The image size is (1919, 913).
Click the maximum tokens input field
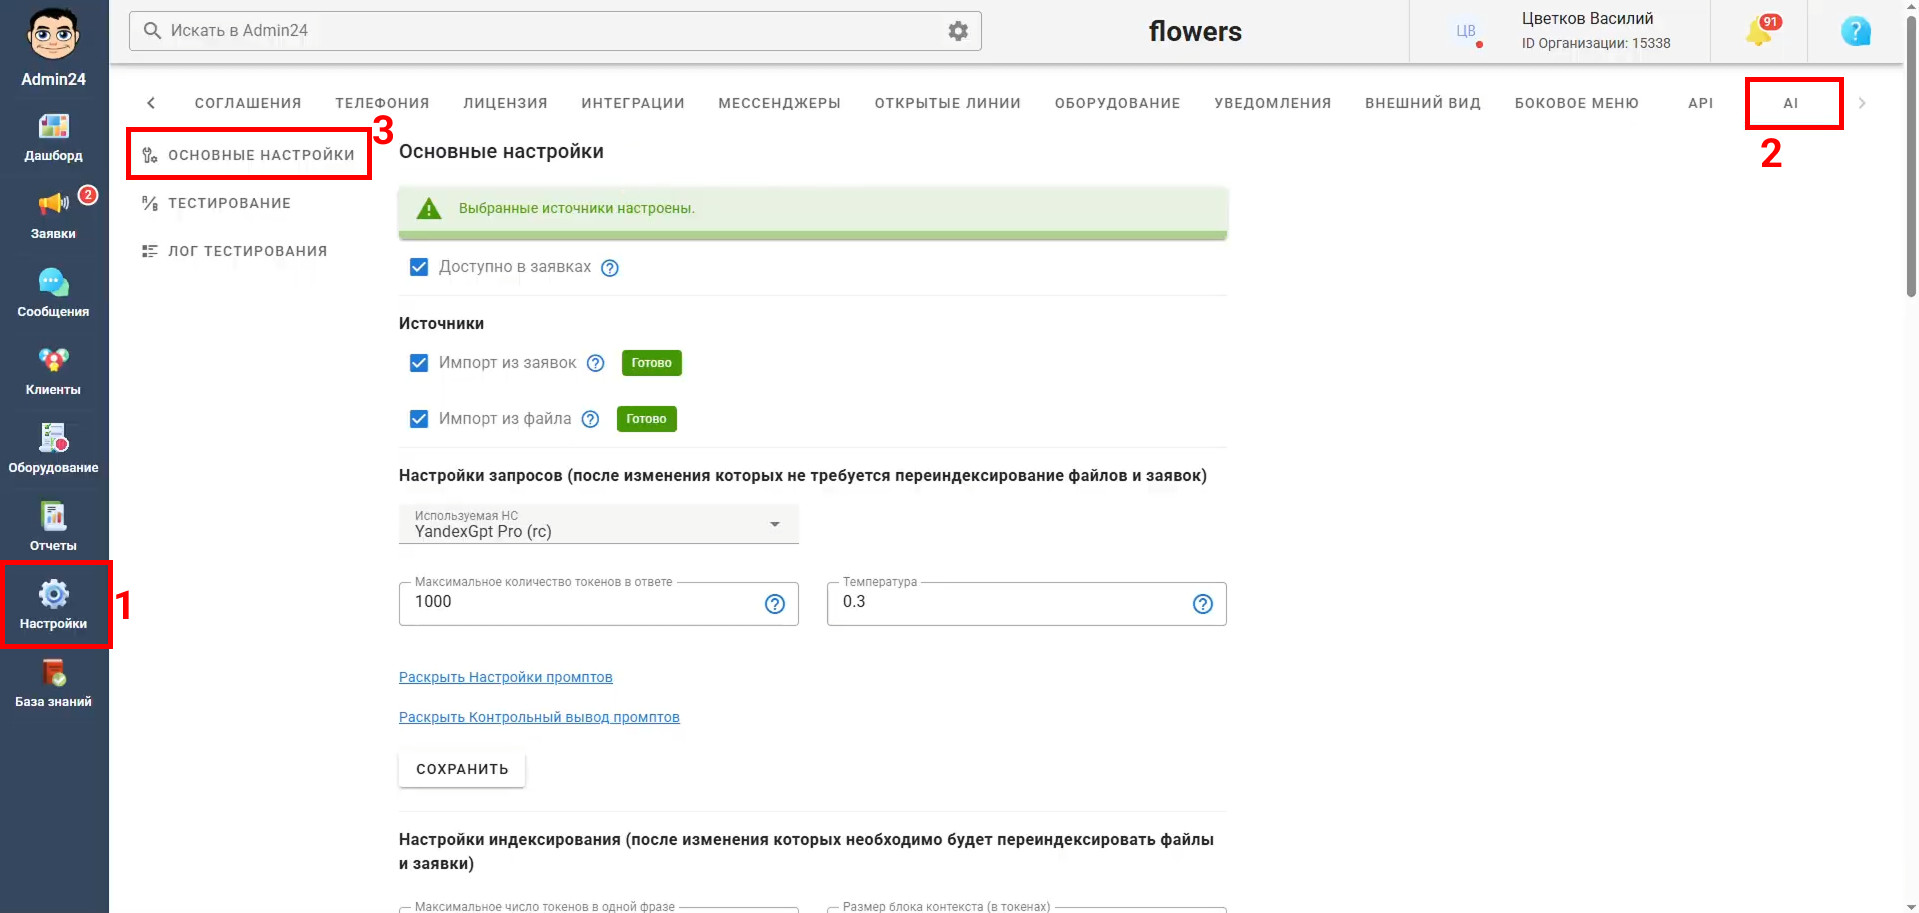tap(599, 604)
